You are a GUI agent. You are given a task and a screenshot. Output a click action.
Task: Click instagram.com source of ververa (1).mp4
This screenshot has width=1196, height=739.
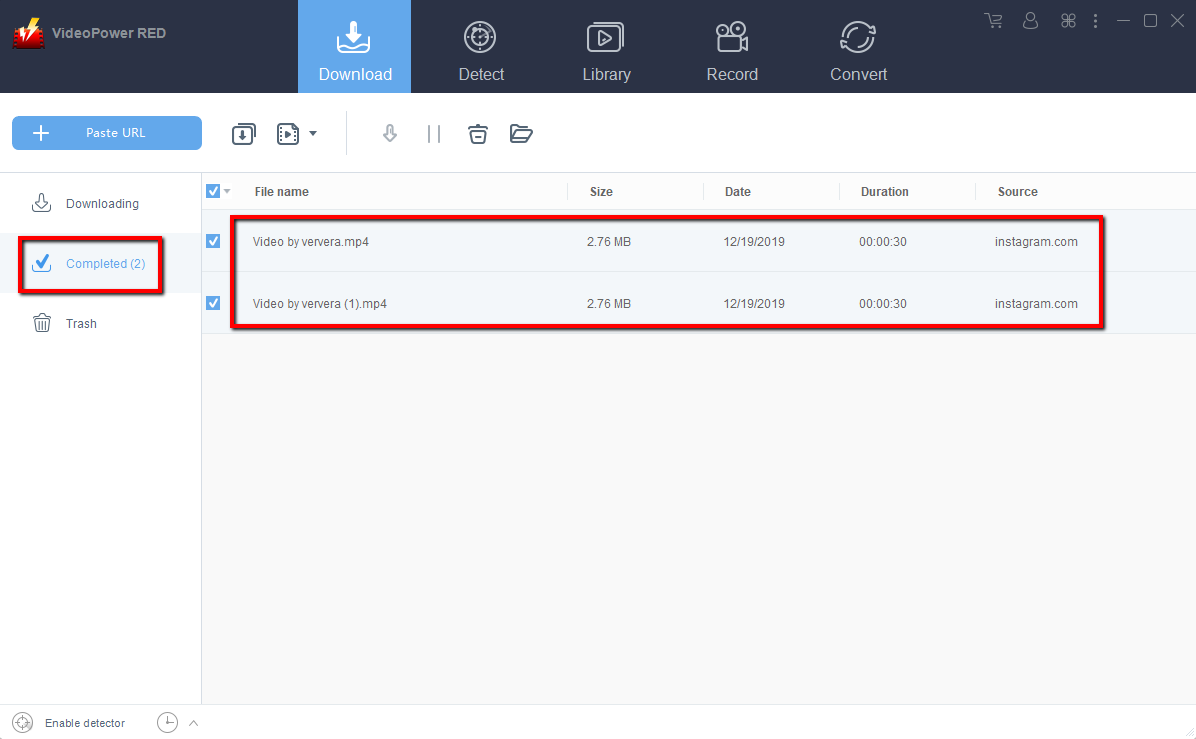point(1036,304)
